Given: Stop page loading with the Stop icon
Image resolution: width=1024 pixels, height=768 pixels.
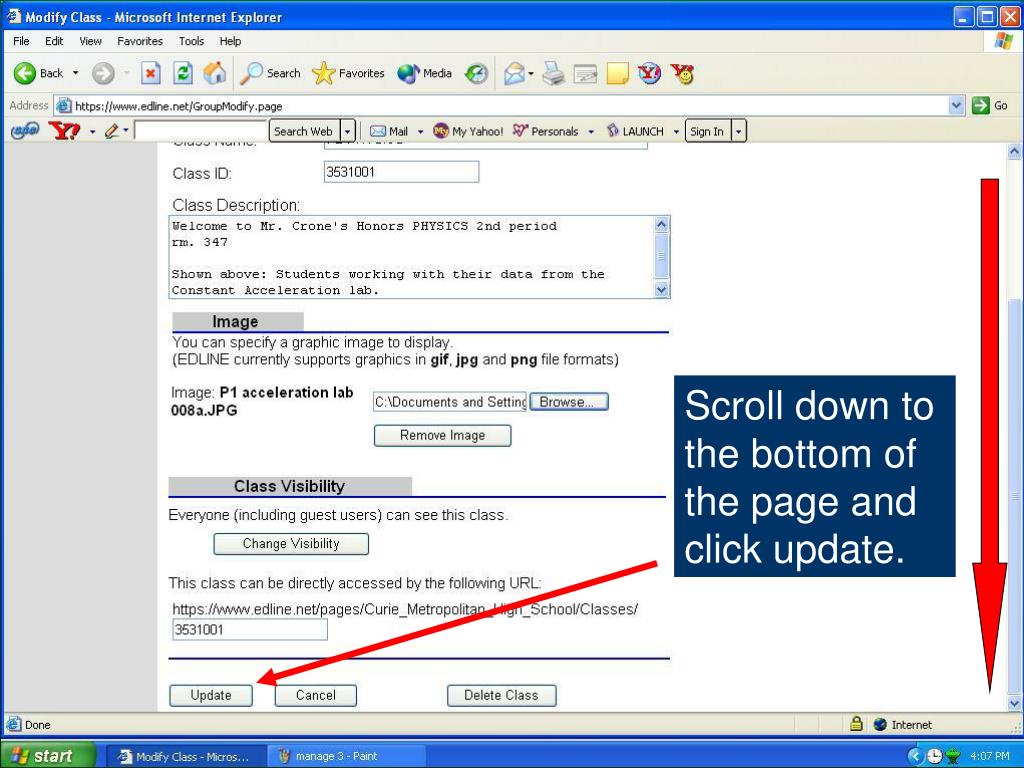Looking at the screenshot, I should [151, 73].
